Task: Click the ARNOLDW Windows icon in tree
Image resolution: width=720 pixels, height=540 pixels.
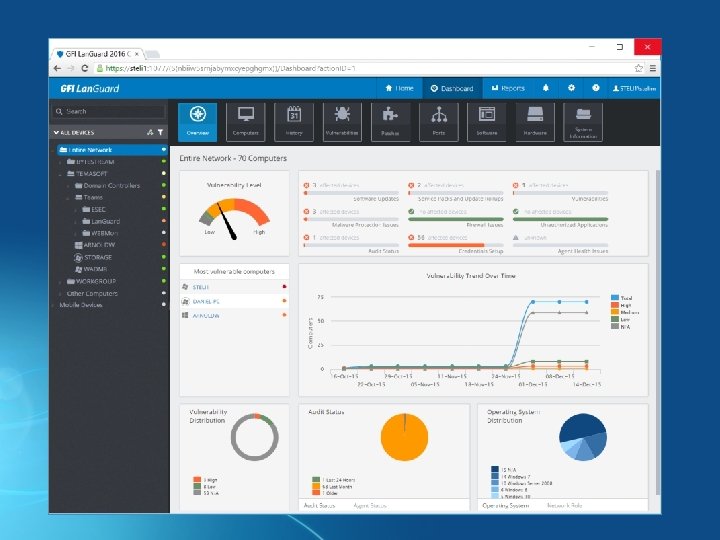Action: (79, 245)
